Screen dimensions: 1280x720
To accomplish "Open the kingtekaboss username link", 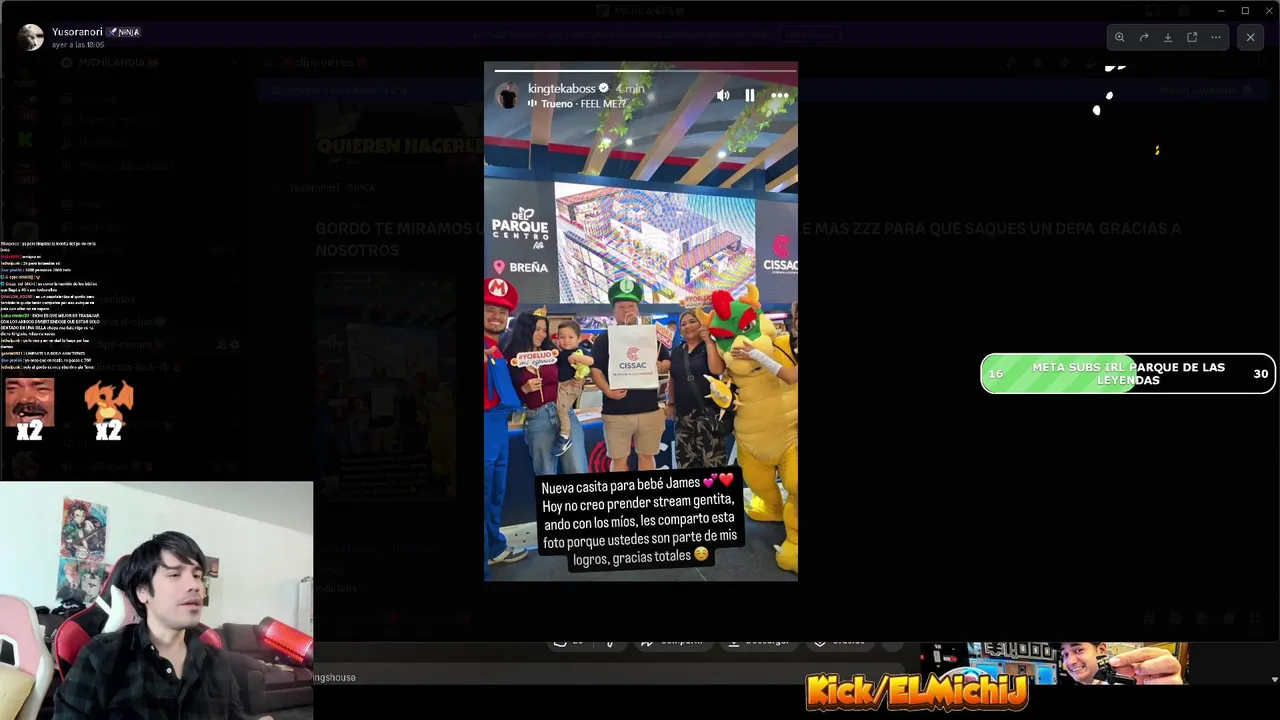I will click(562, 88).
